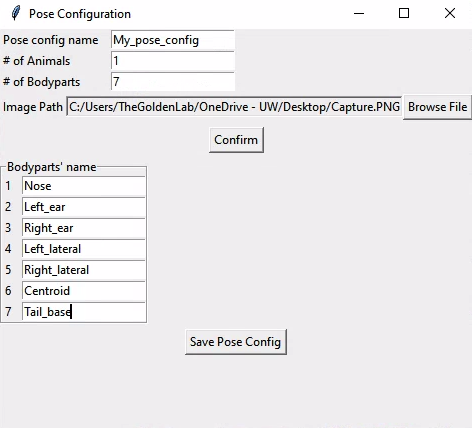The width and height of the screenshot is (472, 428).
Task: Edit bodypart 4 Left_lateral field
Action: 84,249
